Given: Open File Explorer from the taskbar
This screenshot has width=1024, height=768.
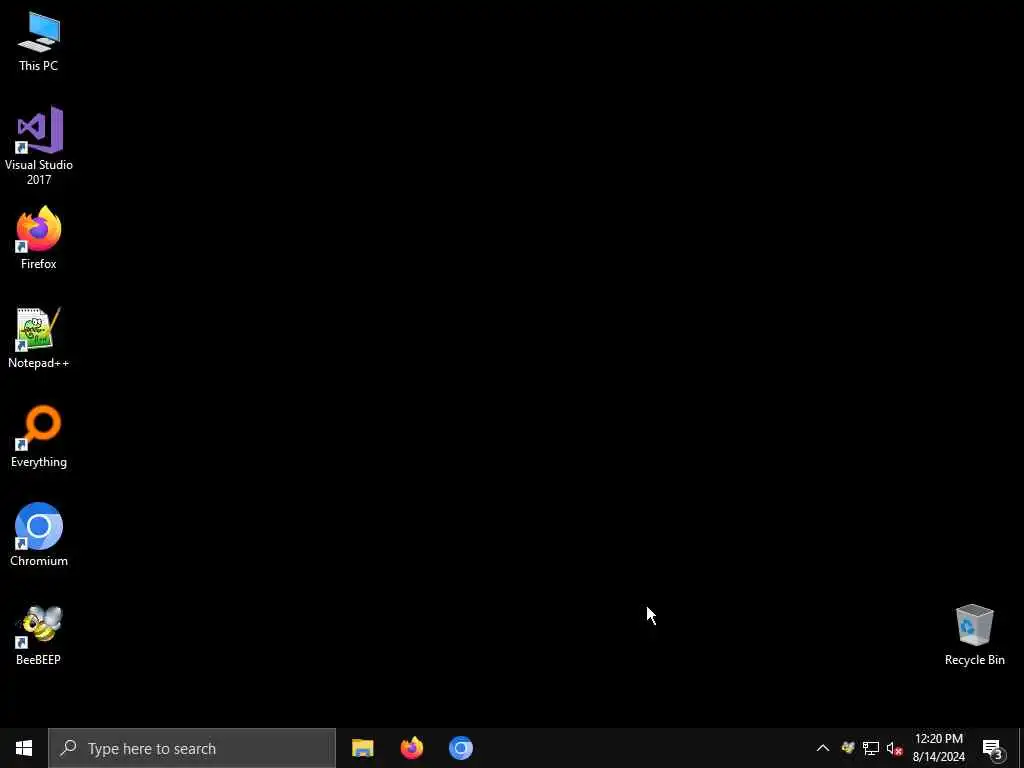Looking at the screenshot, I should coord(362,748).
